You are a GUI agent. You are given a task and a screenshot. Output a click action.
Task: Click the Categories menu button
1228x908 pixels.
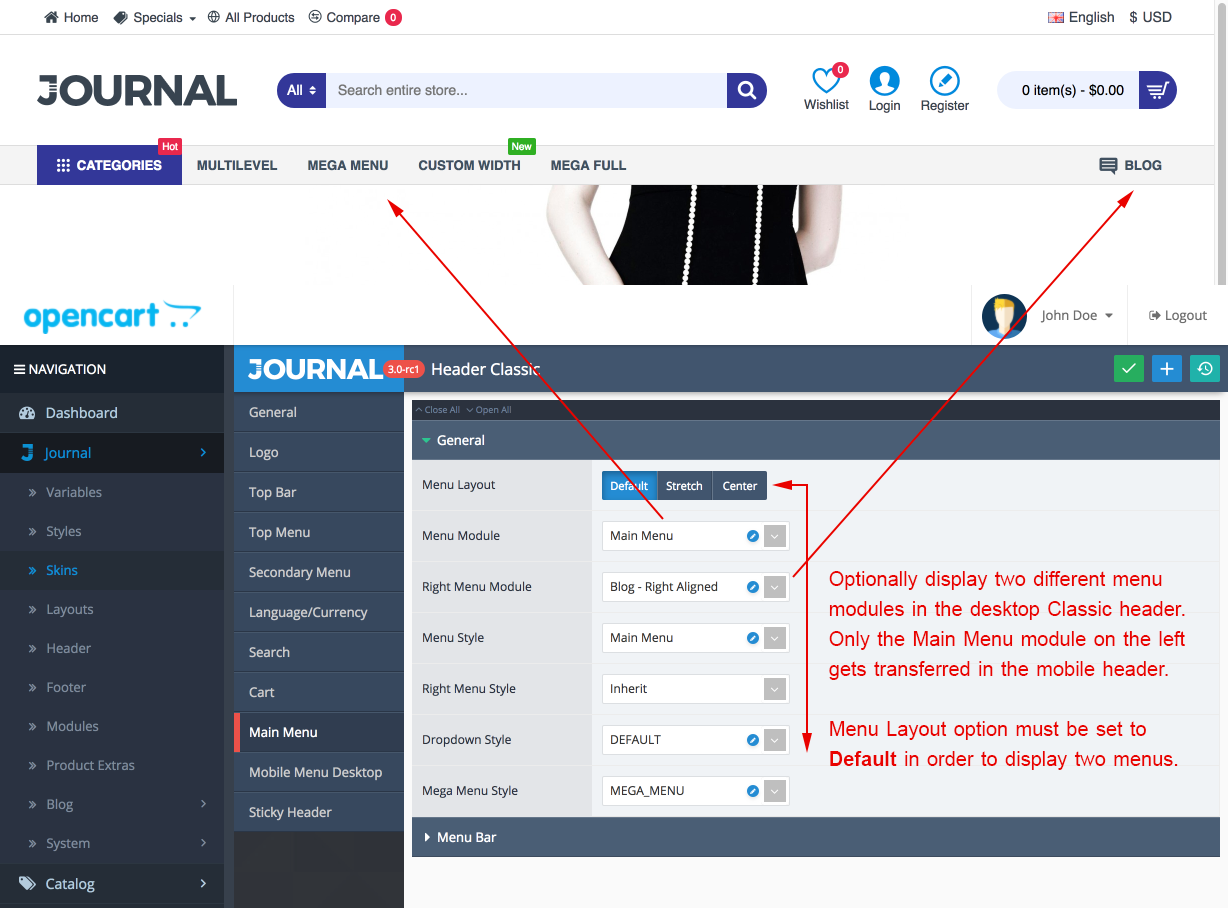109,165
